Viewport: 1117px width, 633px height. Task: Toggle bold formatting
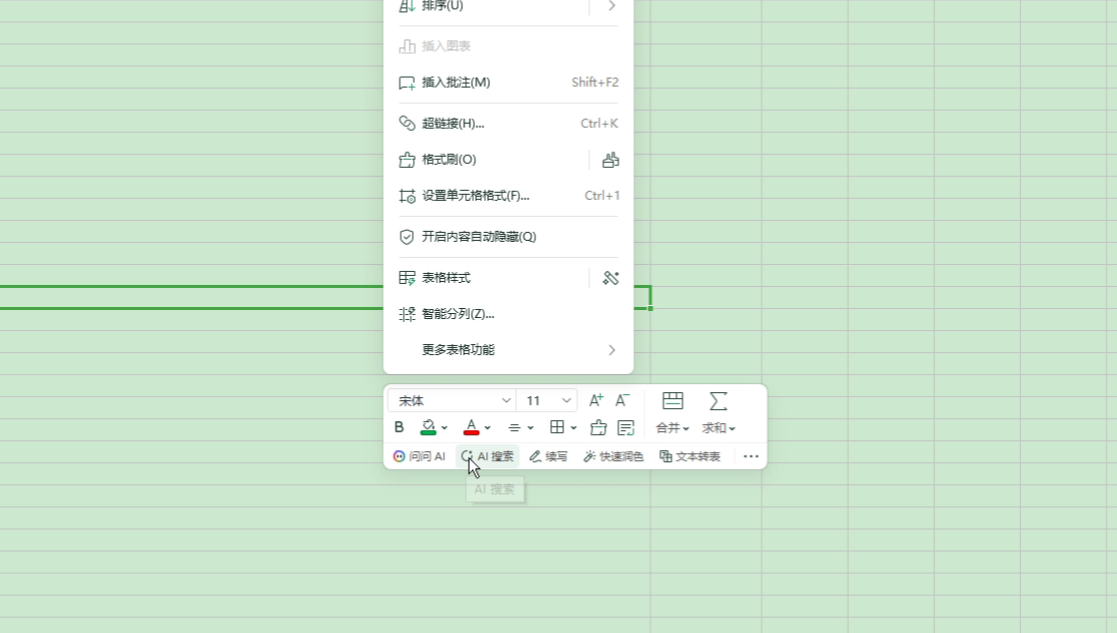399,428
